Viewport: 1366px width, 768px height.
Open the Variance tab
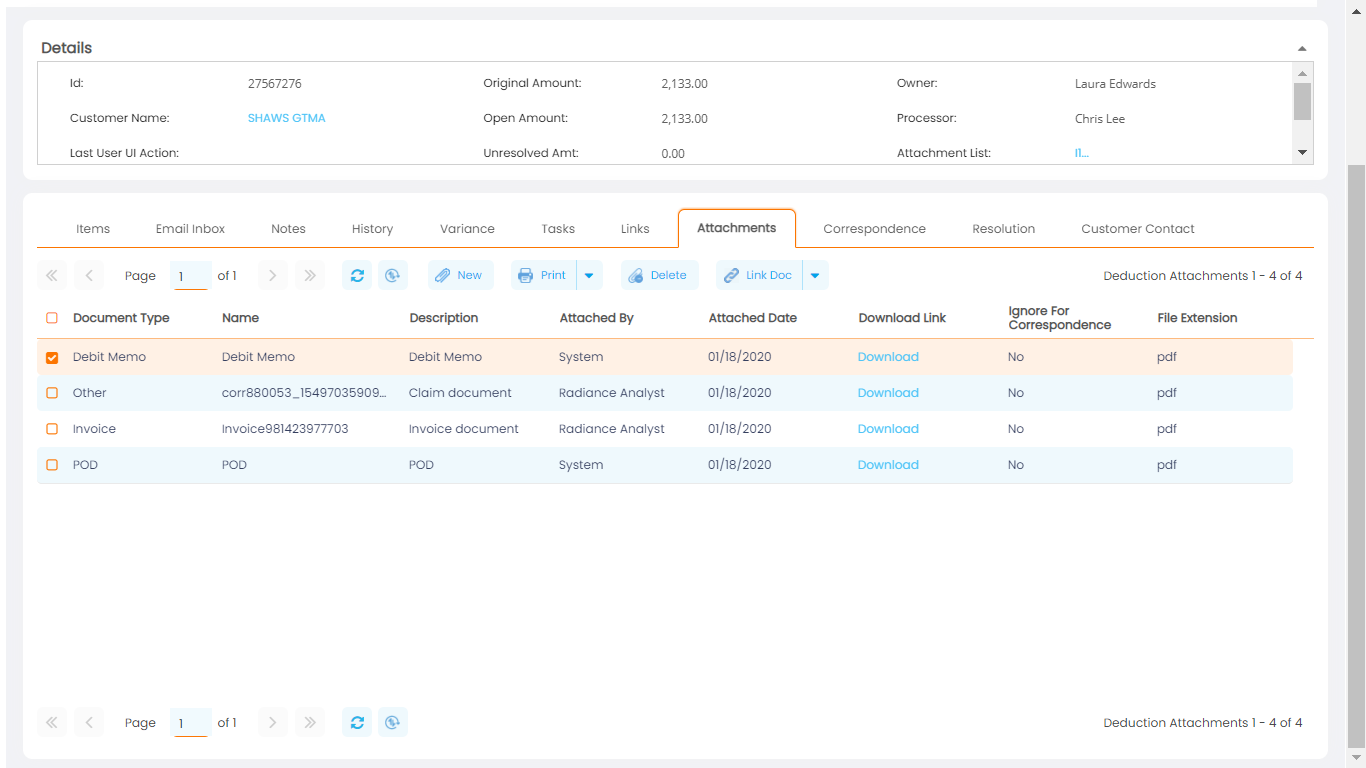point(466,228)
